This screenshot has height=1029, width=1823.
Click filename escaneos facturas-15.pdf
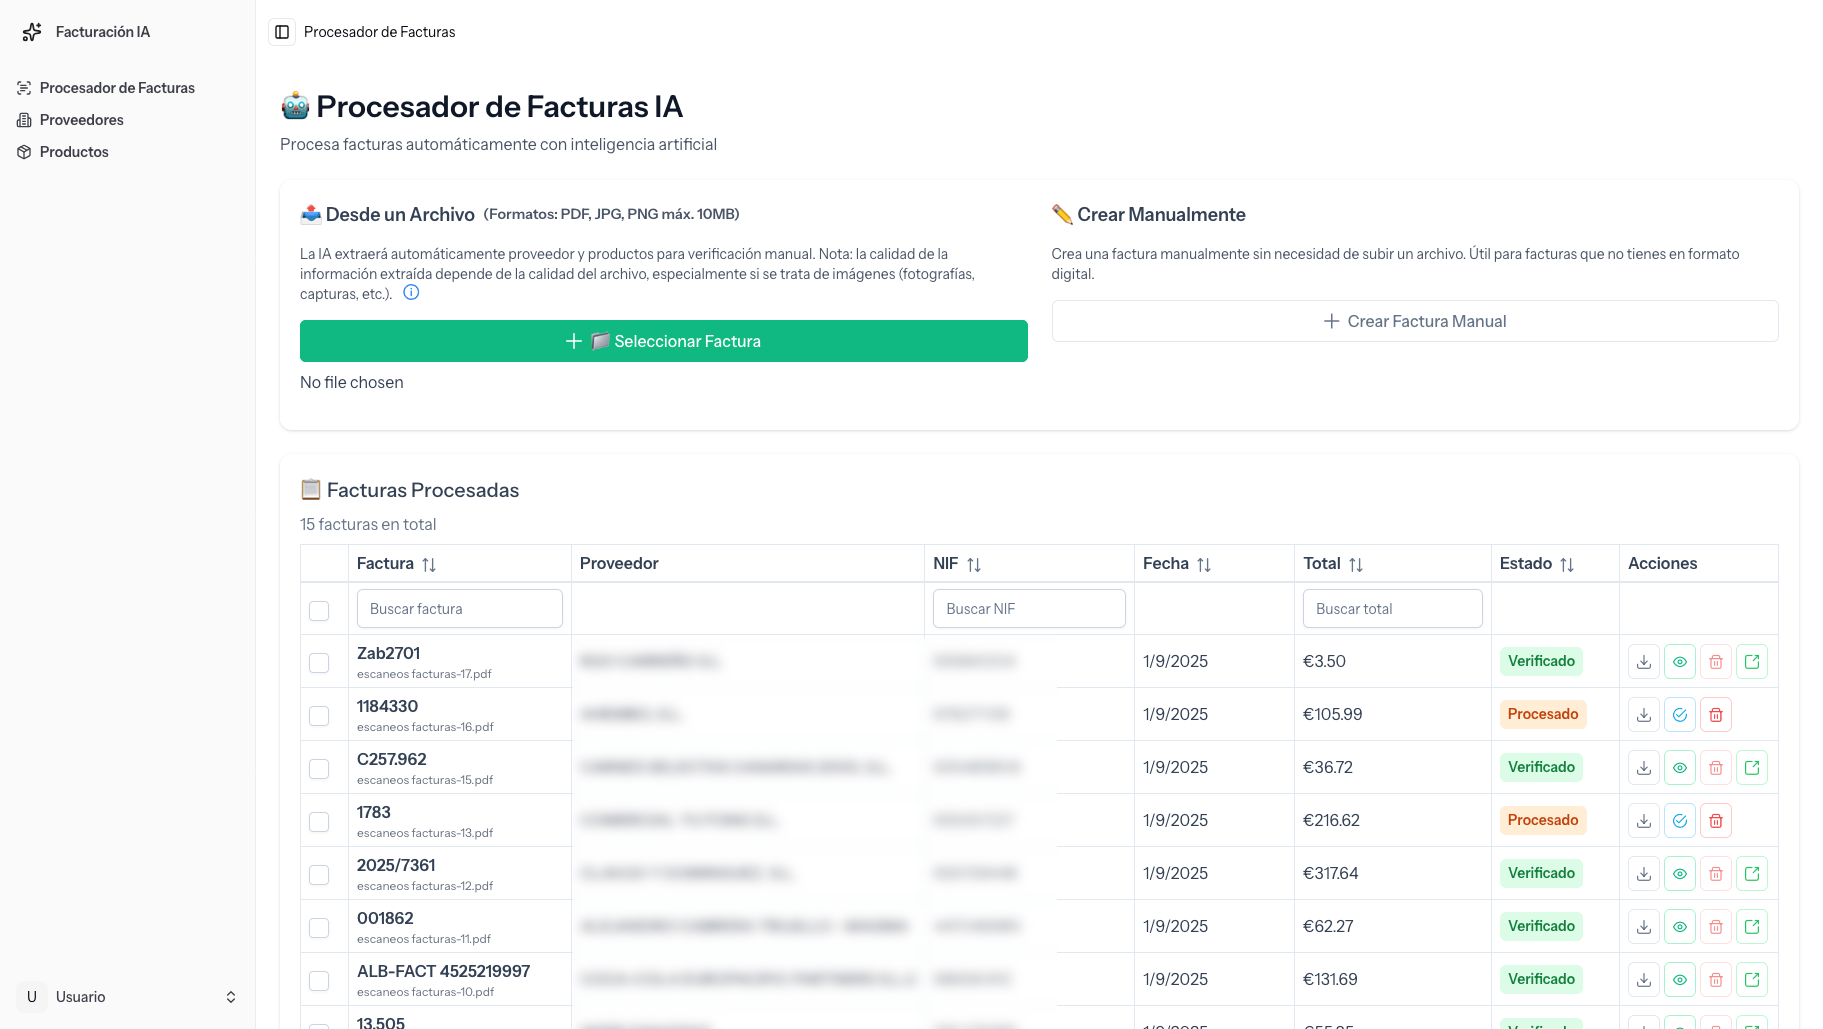pyautogui.click(x=425, y=780)
